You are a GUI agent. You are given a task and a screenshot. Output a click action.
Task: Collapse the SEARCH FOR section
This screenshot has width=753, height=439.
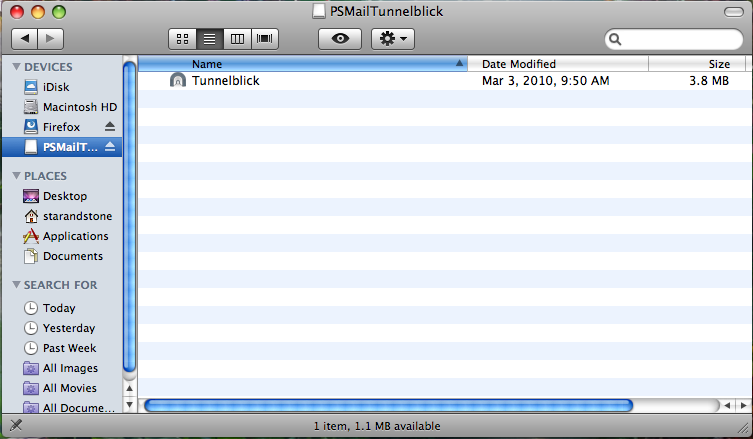(x=16, y=285)
